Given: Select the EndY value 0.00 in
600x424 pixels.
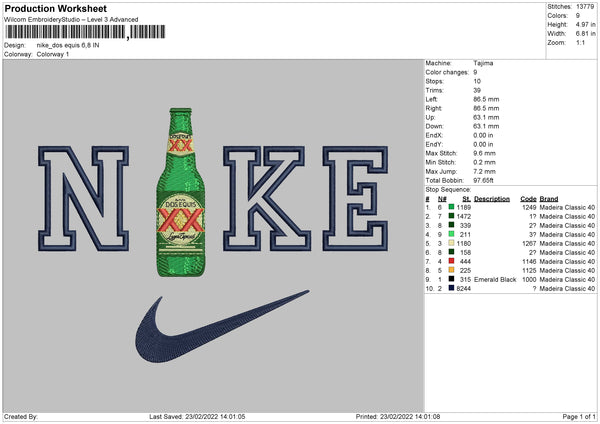Looking at the screenshot, I should point(483,144).
